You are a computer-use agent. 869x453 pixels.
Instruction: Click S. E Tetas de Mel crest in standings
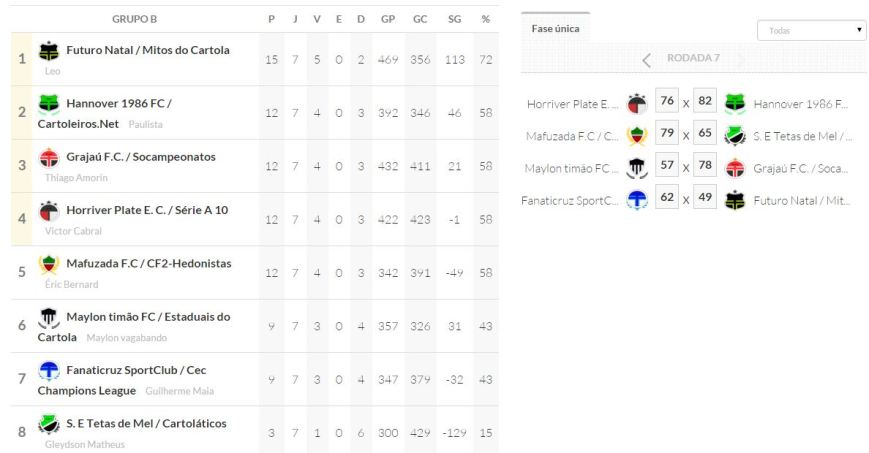49,424
